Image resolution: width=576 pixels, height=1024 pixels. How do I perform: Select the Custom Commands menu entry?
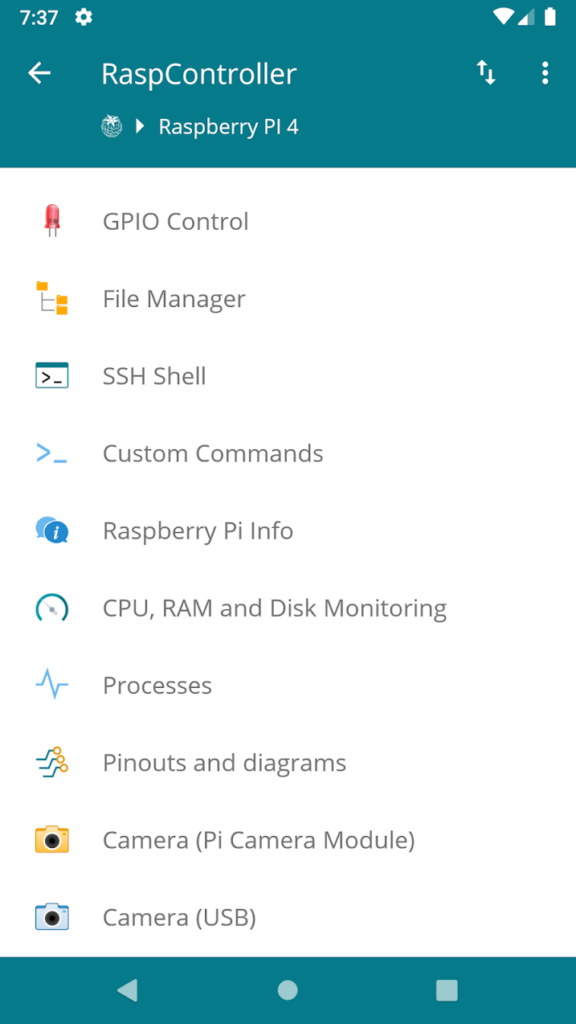(x=288, y=453)
